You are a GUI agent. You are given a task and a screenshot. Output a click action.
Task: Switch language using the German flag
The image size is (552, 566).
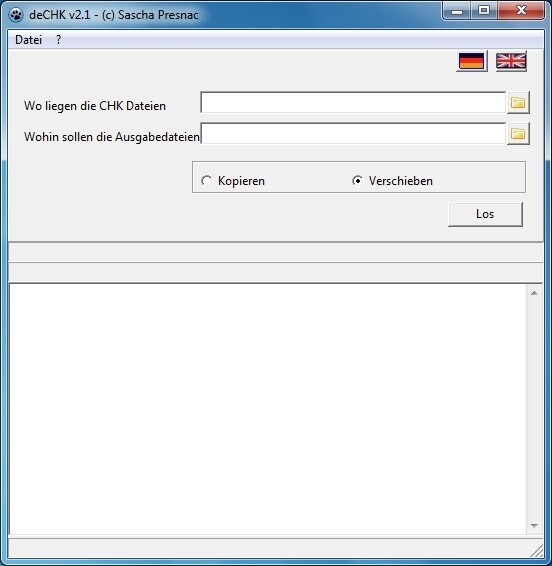click(x=471, y=61)
